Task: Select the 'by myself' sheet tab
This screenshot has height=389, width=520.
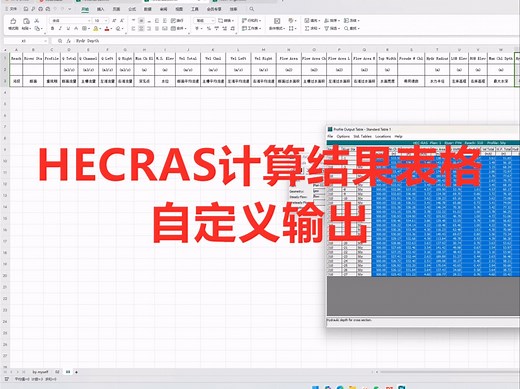Action: (40, 372)
